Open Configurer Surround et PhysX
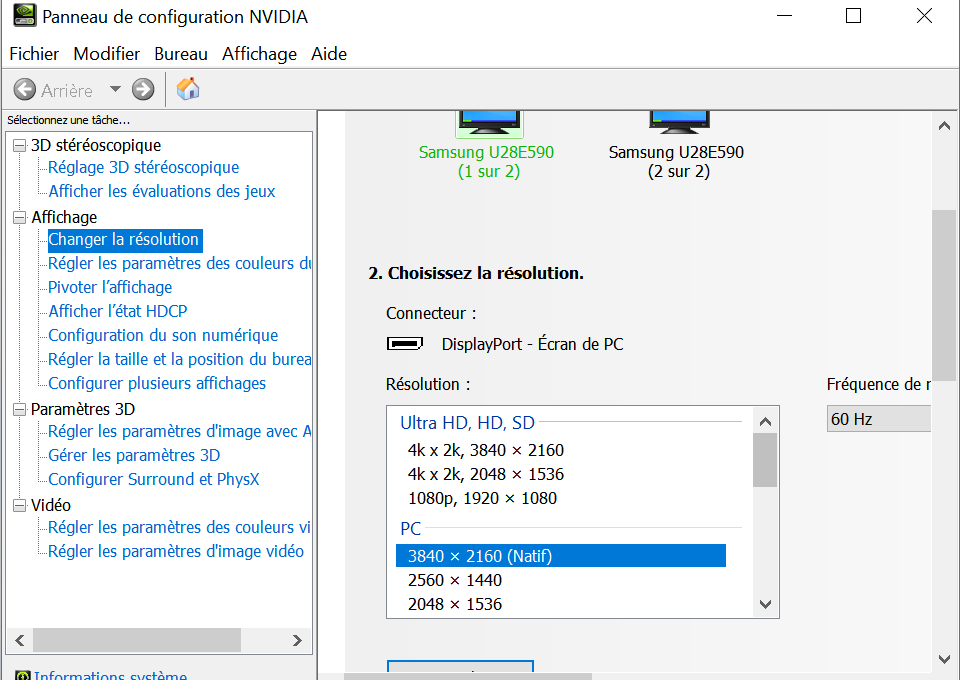The height and width of the screenshot is (680, 960). [154, 479]
